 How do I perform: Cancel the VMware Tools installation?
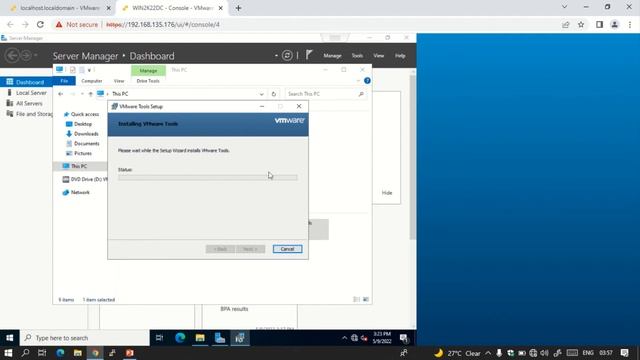[287, 249]
